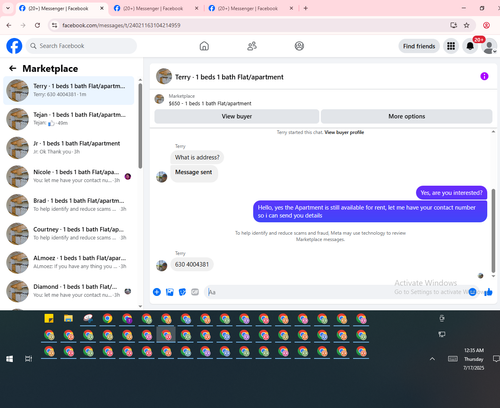The image size is (500, 408).
Task: Click the View buyer button
Action: click(237, 116)
